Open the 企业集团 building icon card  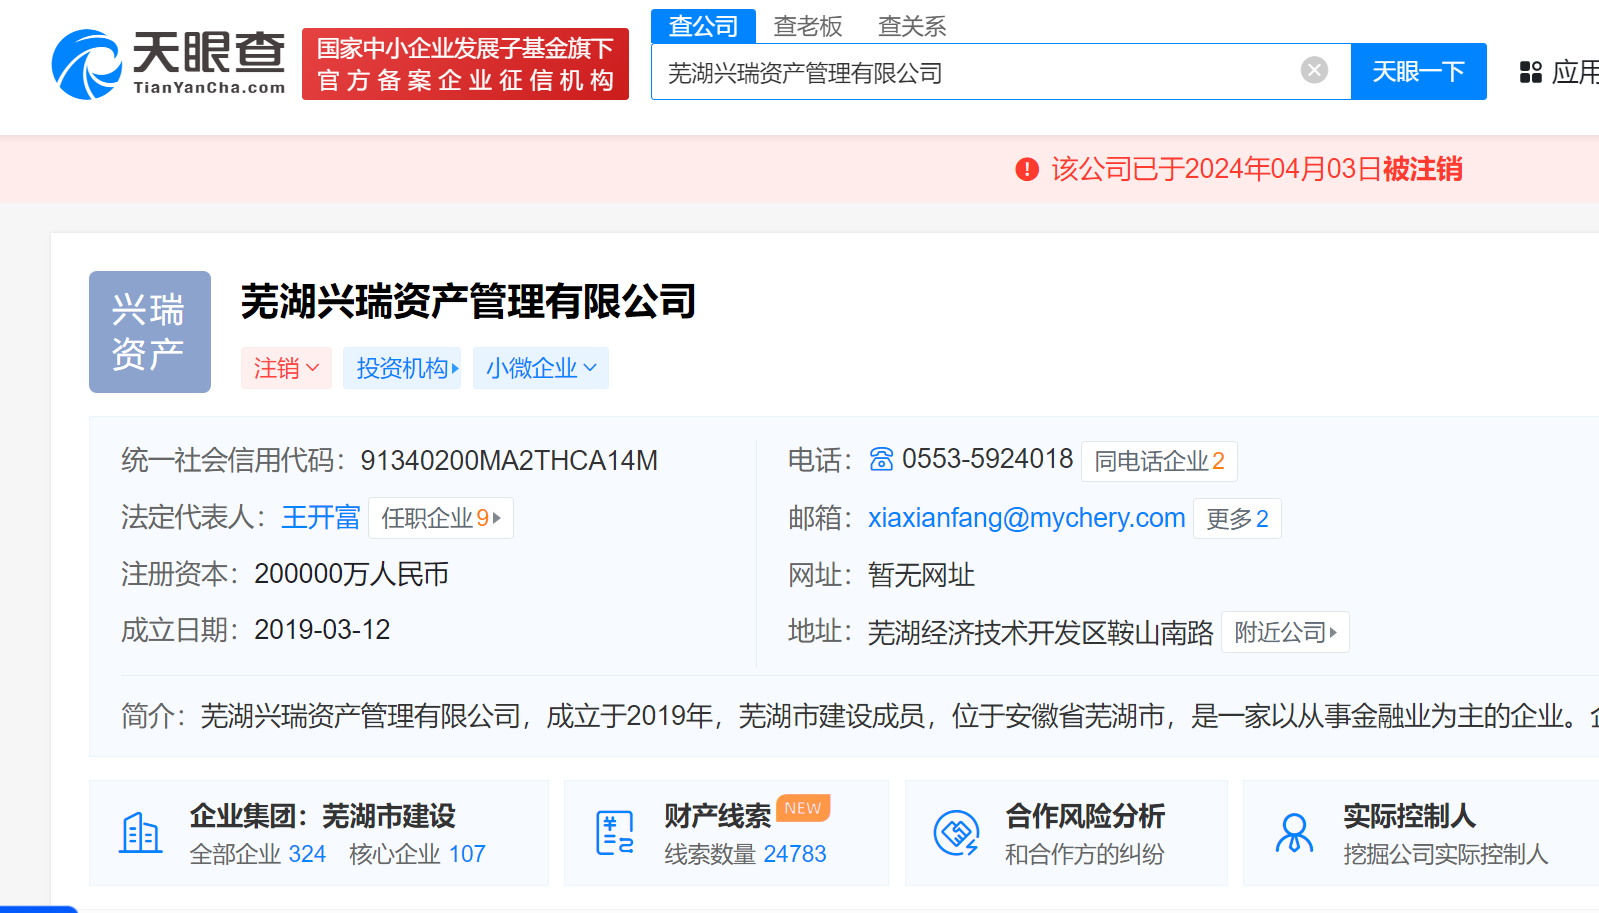[141, 833]
